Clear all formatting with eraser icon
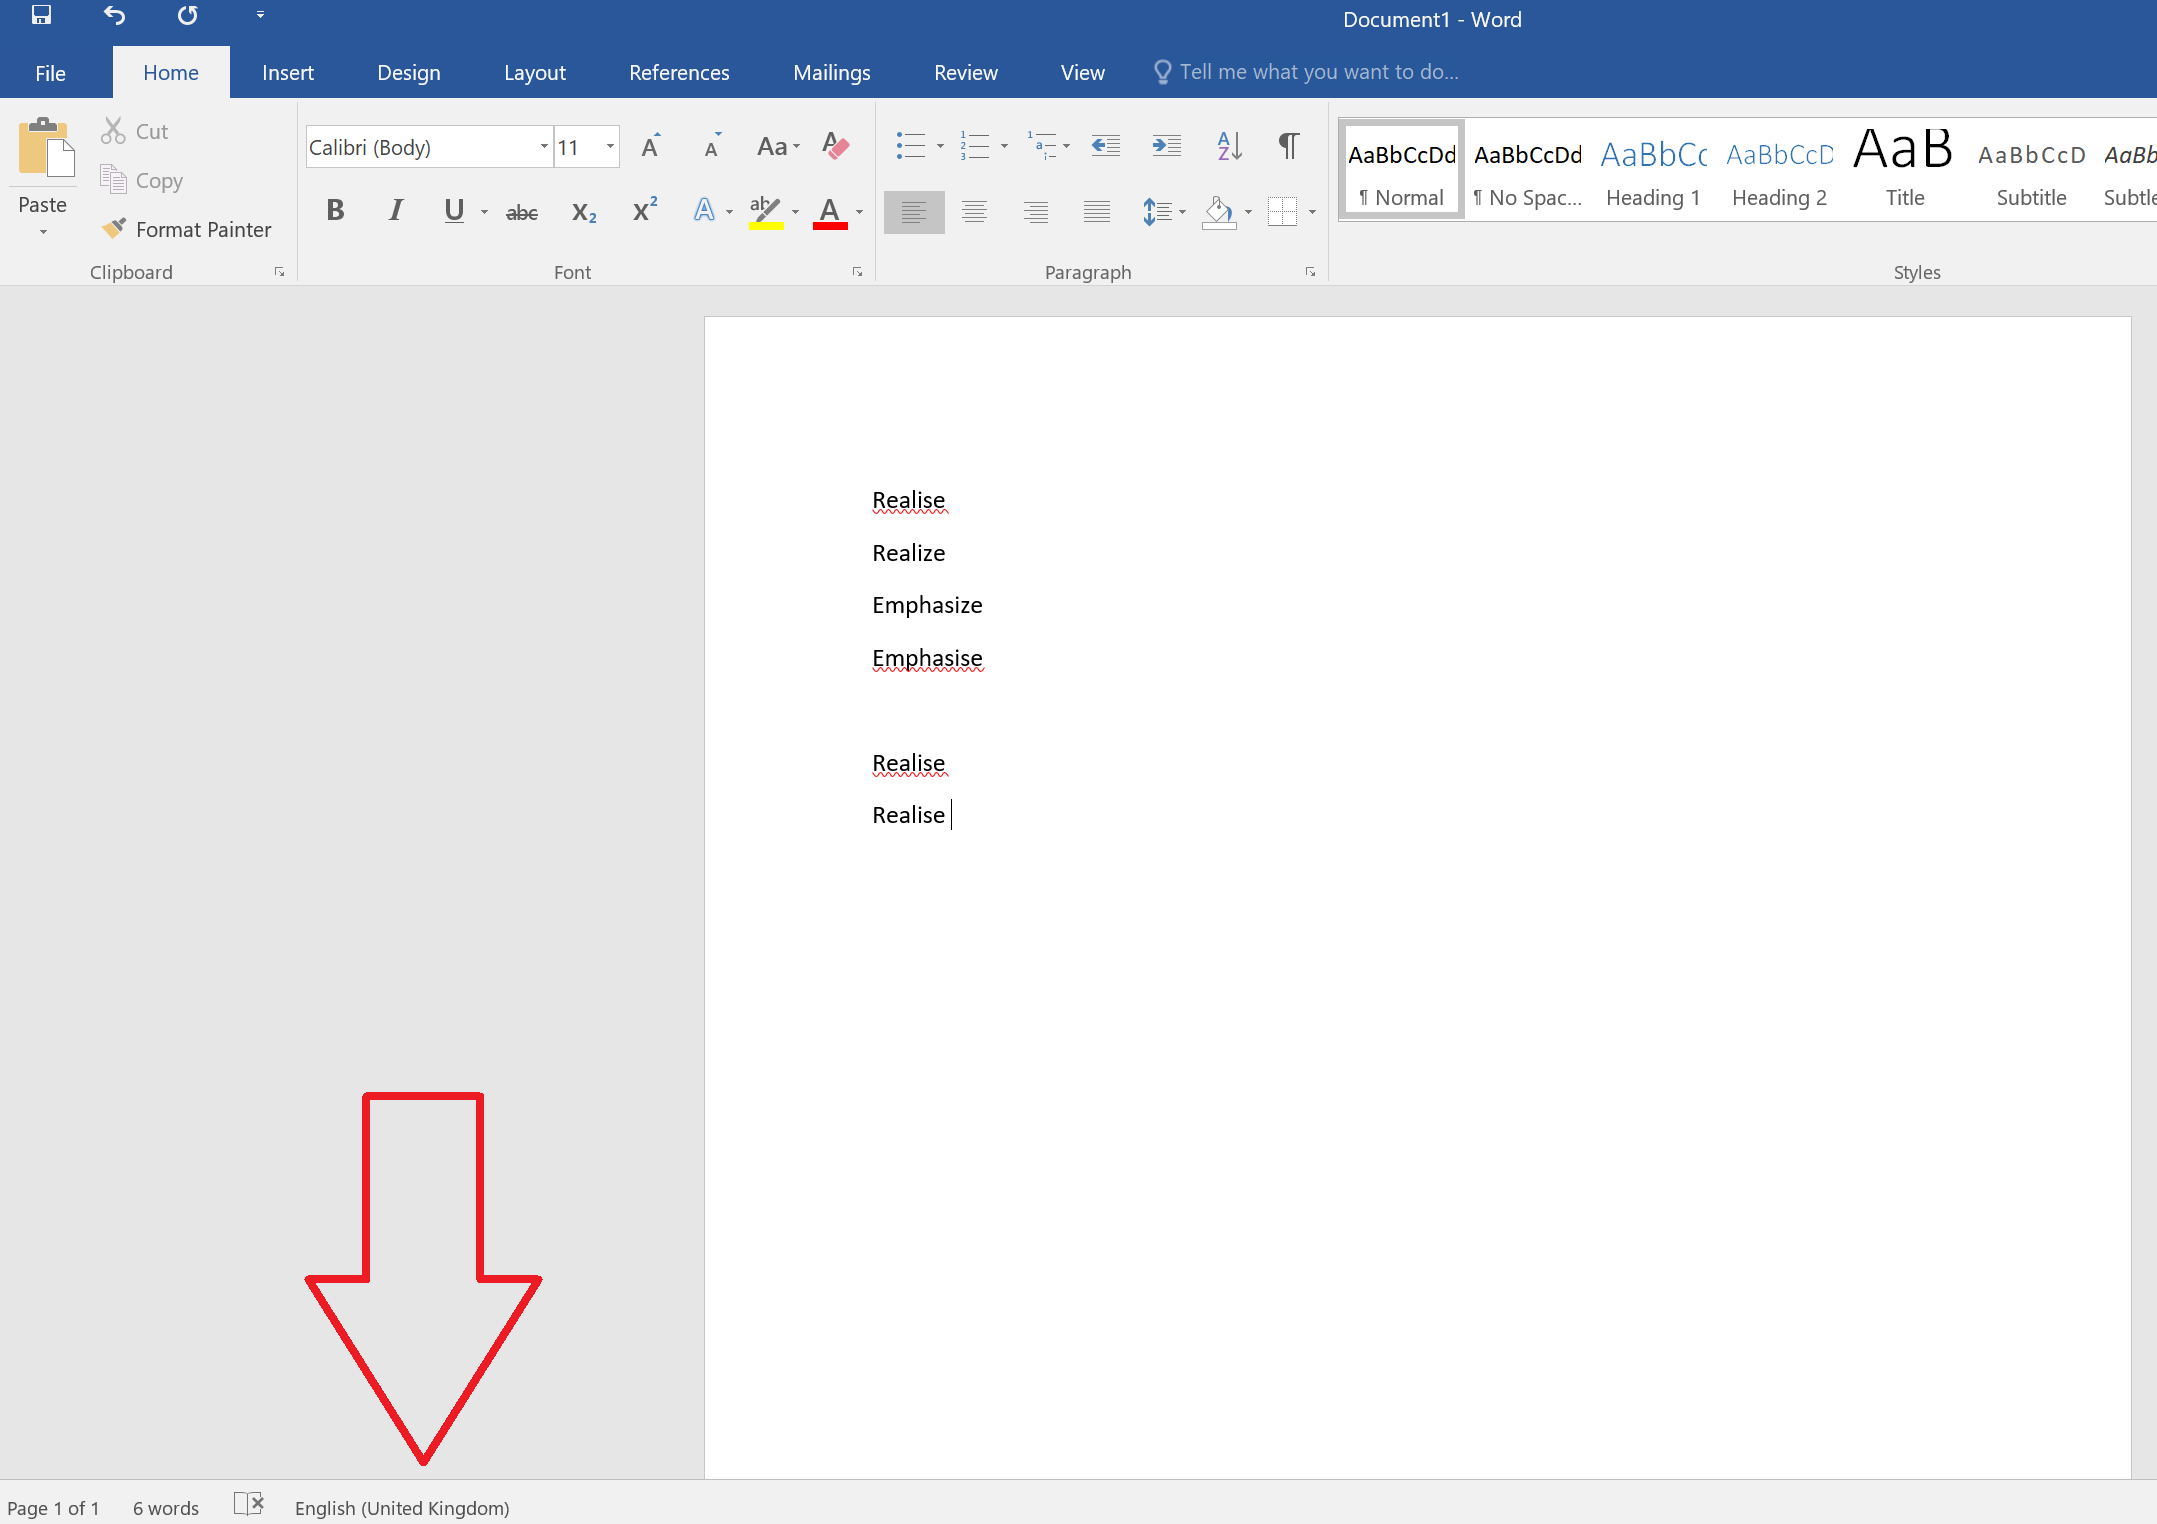This screenshot has height=1524, width=2157. click(835, 146)
